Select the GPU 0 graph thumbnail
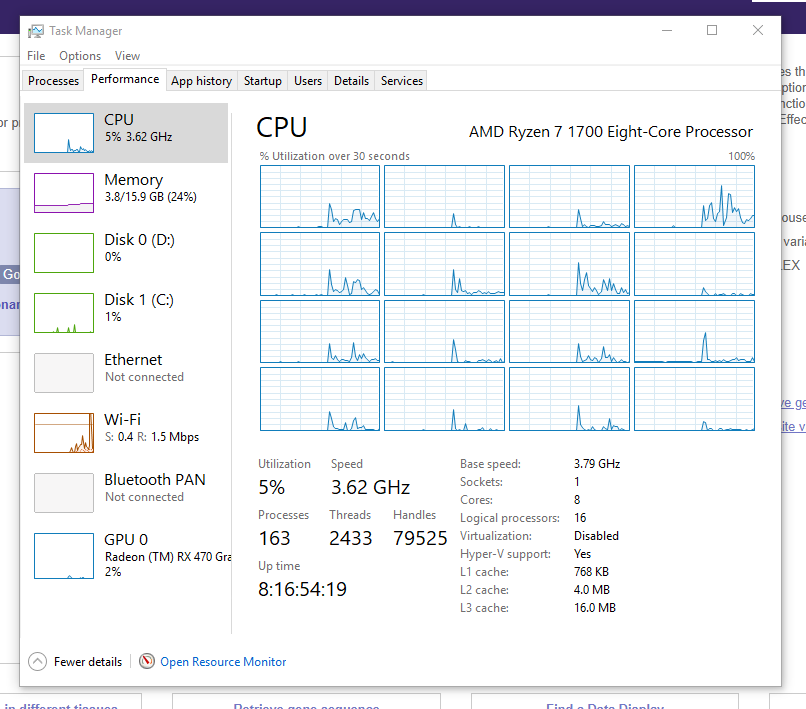This screenshot has width=806, height=709. click(x=64, y=556)
